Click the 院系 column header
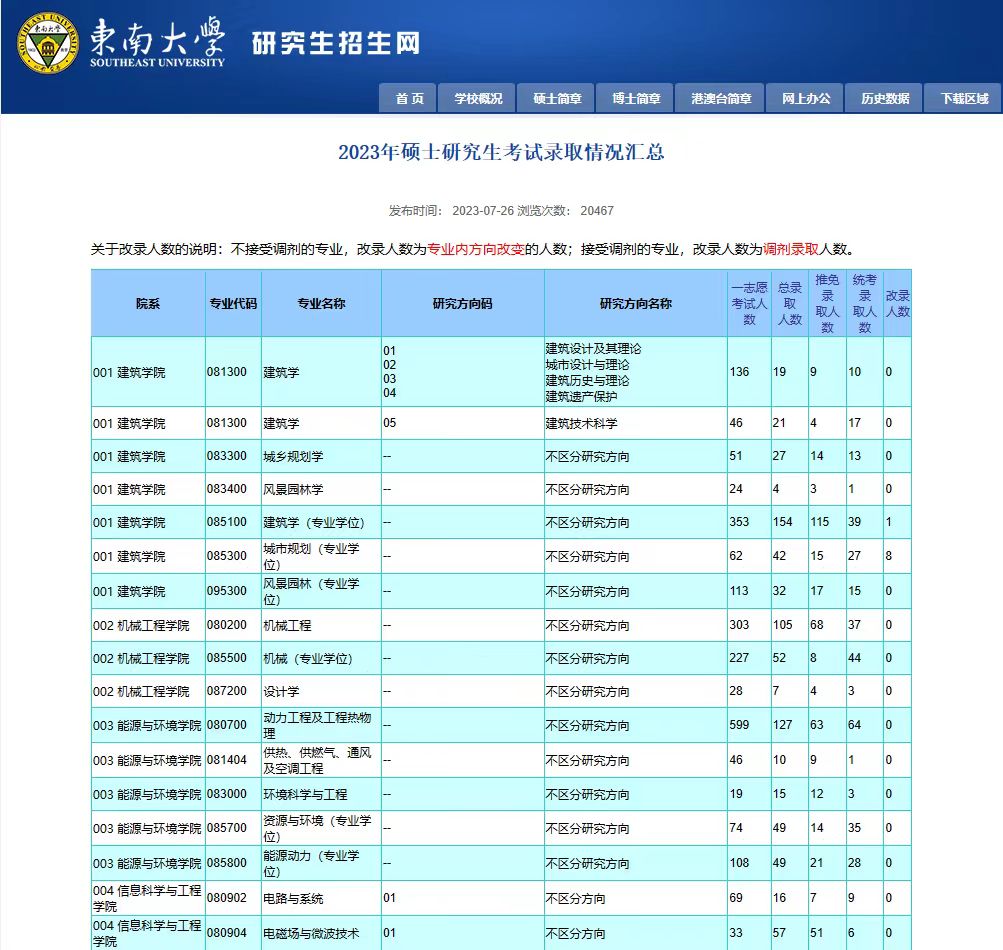 click(148, 303)
